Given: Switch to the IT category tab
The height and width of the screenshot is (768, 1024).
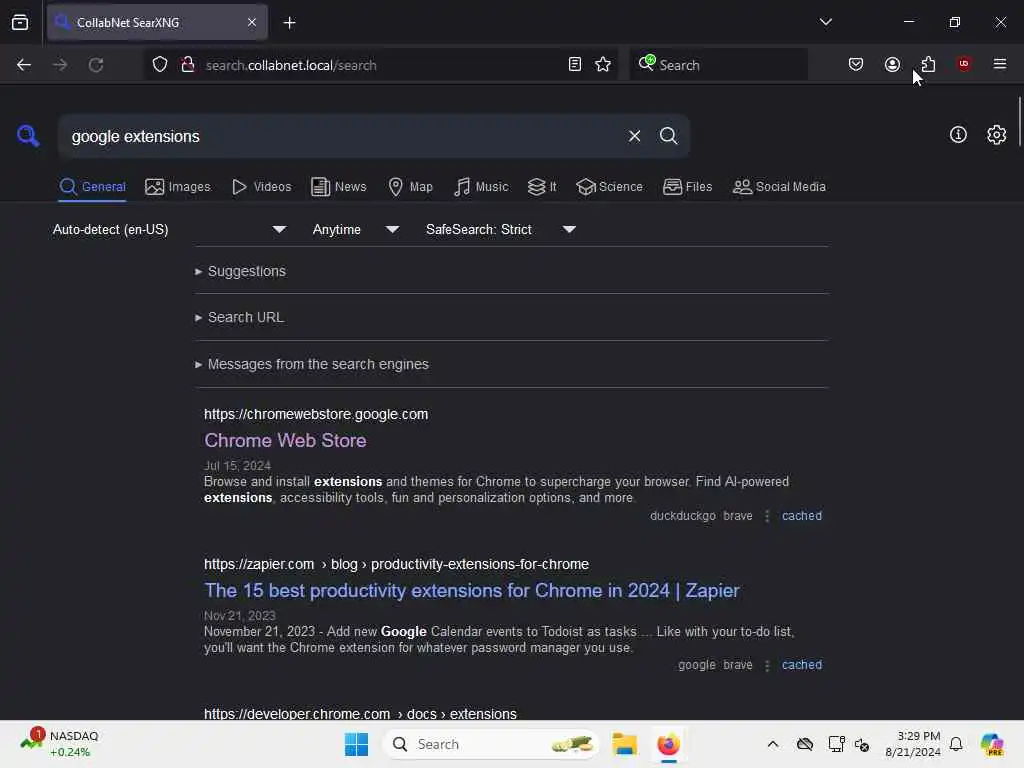Looking at the screenshot, I should [542, 187].
